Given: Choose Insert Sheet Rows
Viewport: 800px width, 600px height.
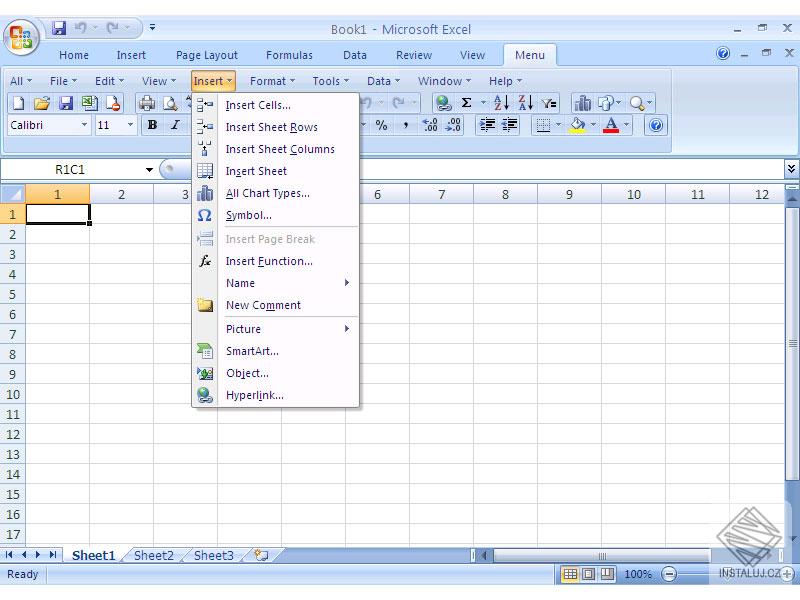Looking at the screenshot, I should 276,127.
